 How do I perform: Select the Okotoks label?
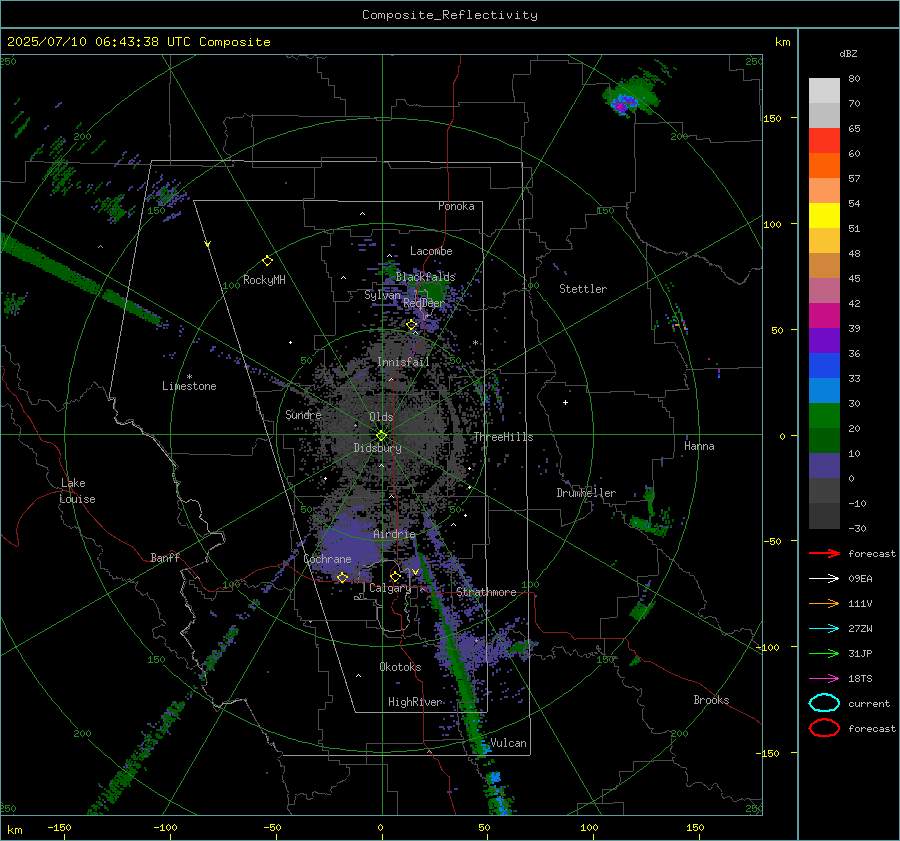[400, 667]
